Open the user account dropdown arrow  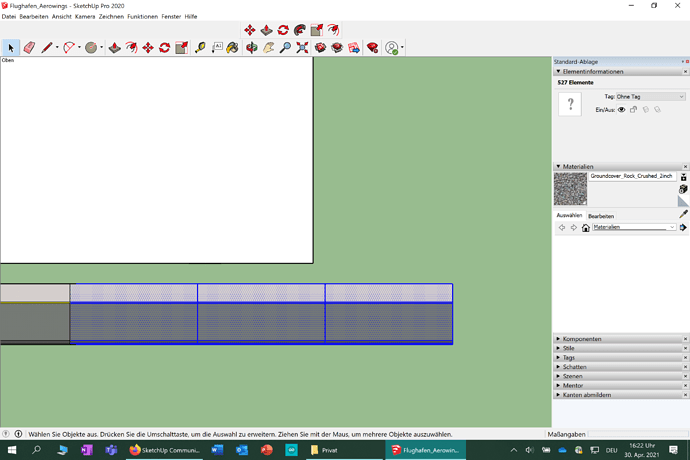[402, 48]
